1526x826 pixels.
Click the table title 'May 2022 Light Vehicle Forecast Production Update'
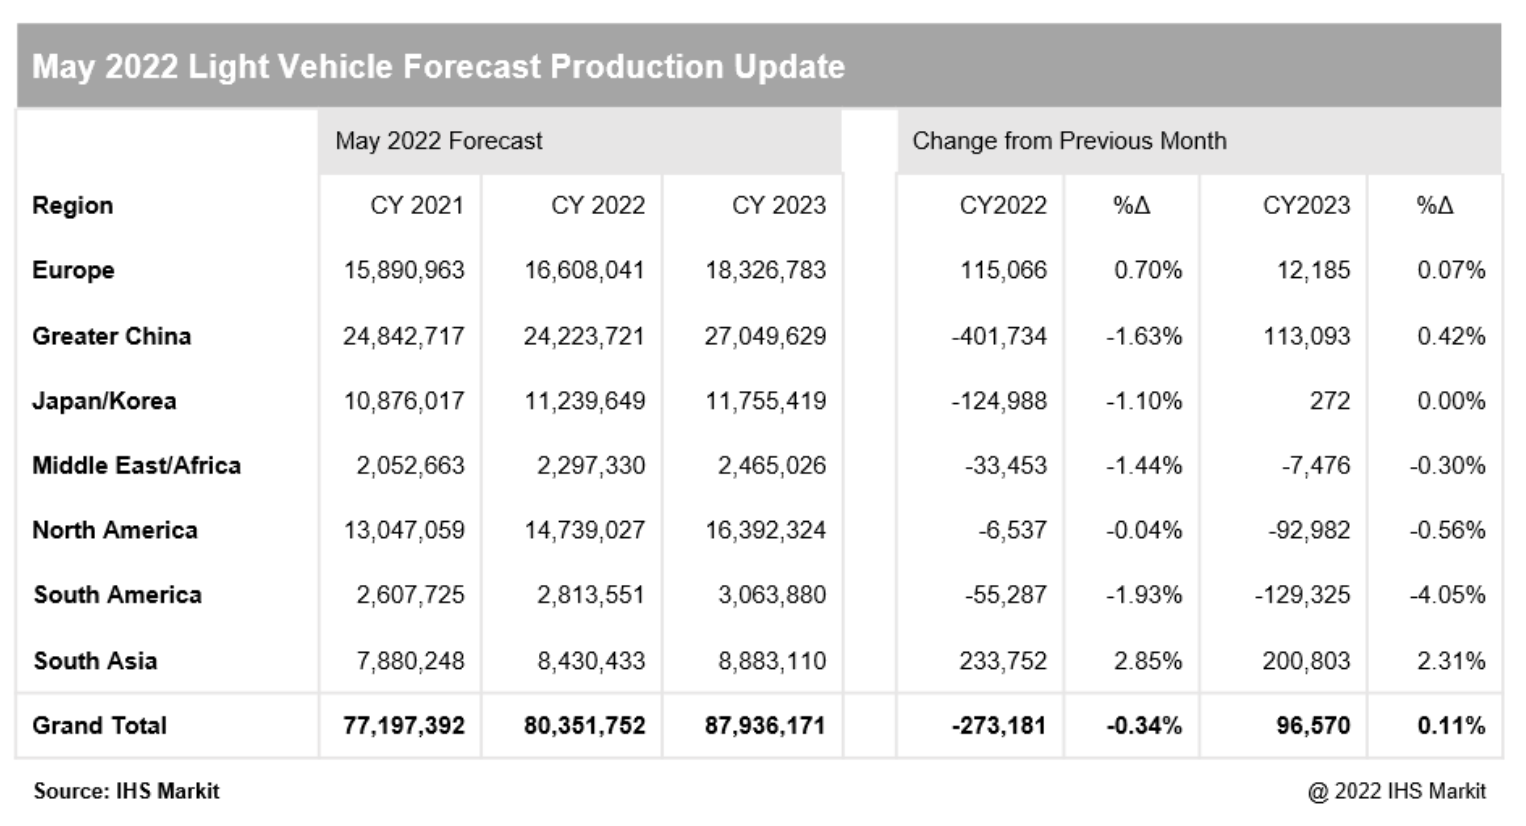438,67
